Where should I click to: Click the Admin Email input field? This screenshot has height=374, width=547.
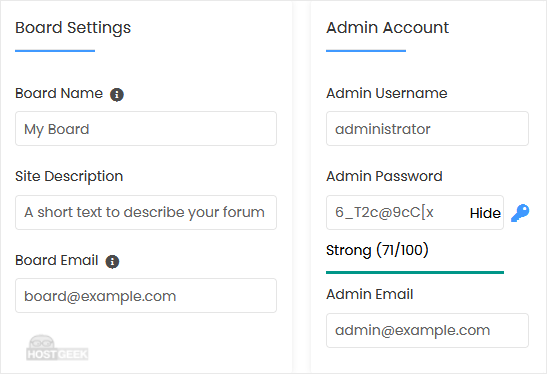[427, 330]
